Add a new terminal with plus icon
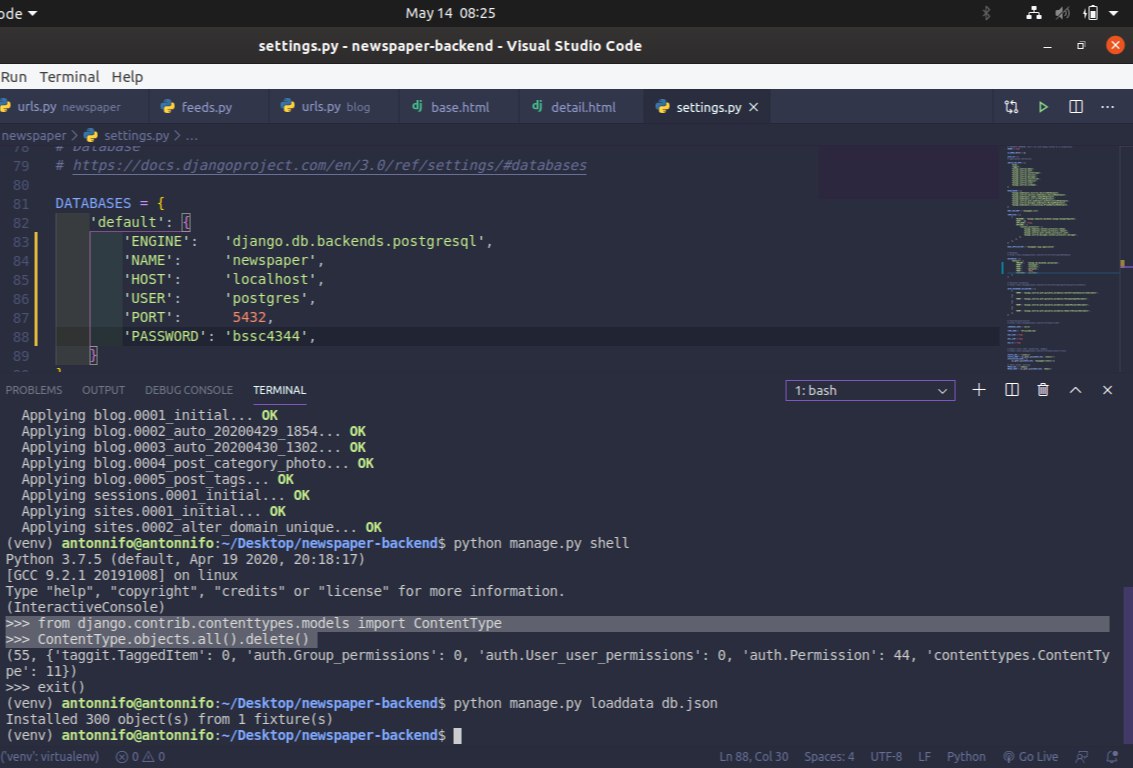 (x=978, y=390)
